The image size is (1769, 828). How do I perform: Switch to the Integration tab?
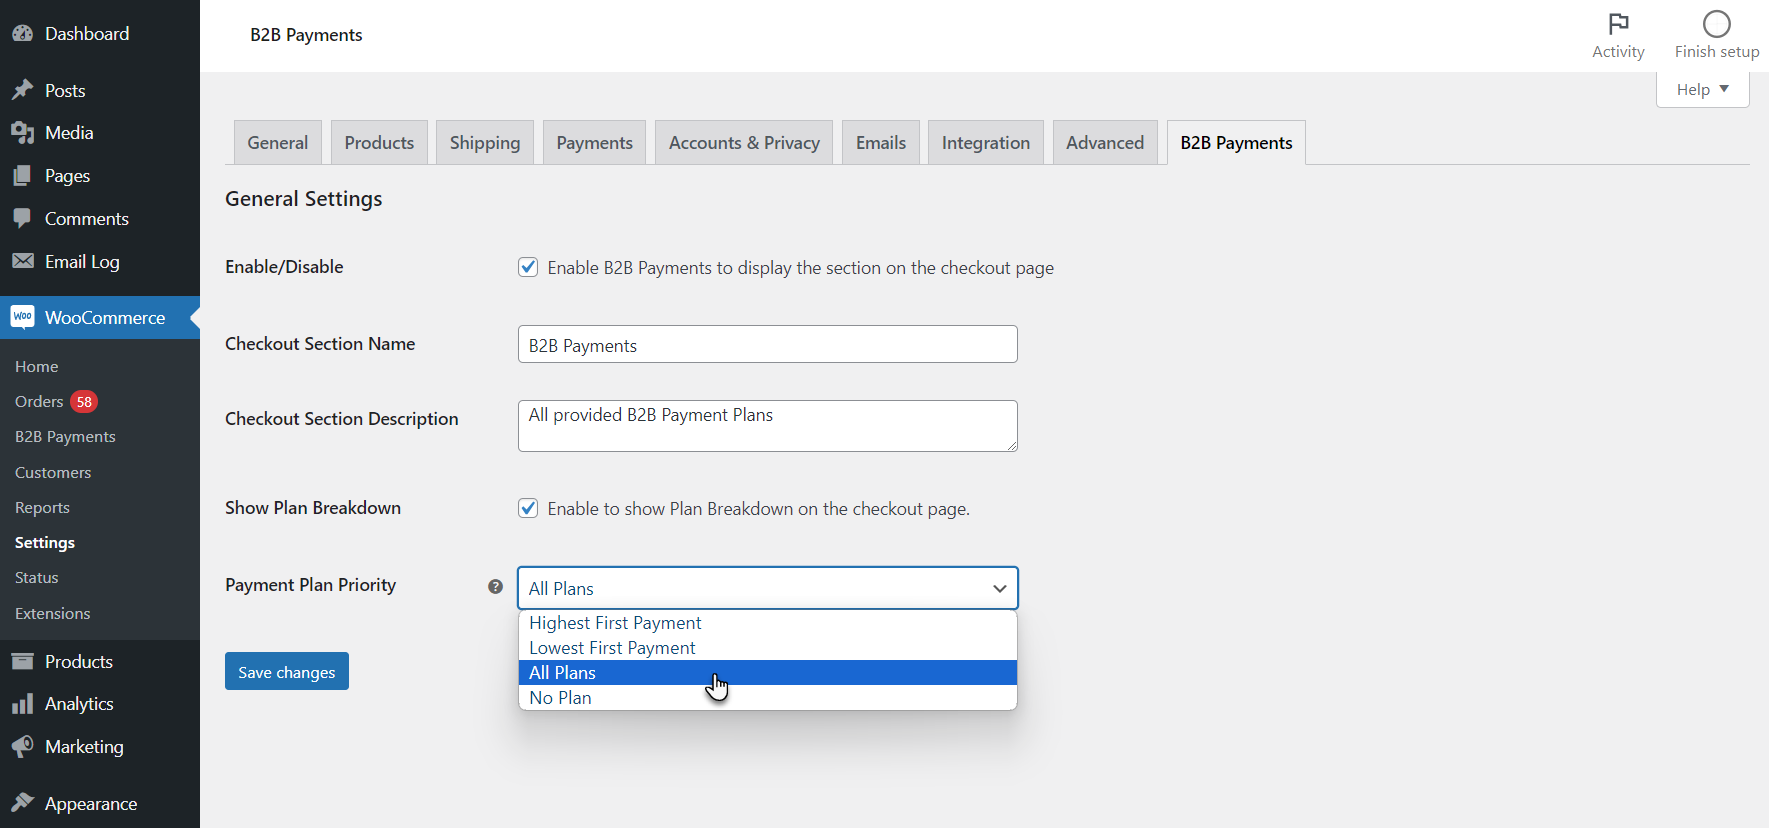click(x=986, y=142)
